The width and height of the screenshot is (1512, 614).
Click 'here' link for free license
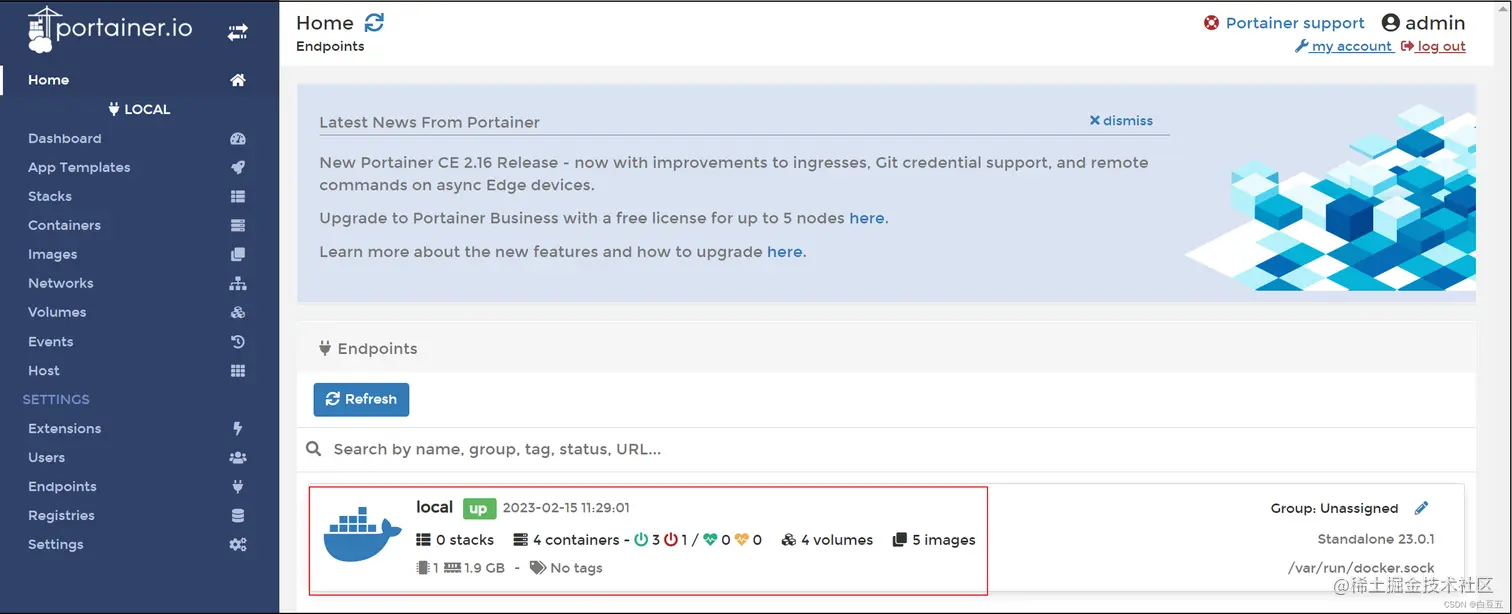point(866,218)
